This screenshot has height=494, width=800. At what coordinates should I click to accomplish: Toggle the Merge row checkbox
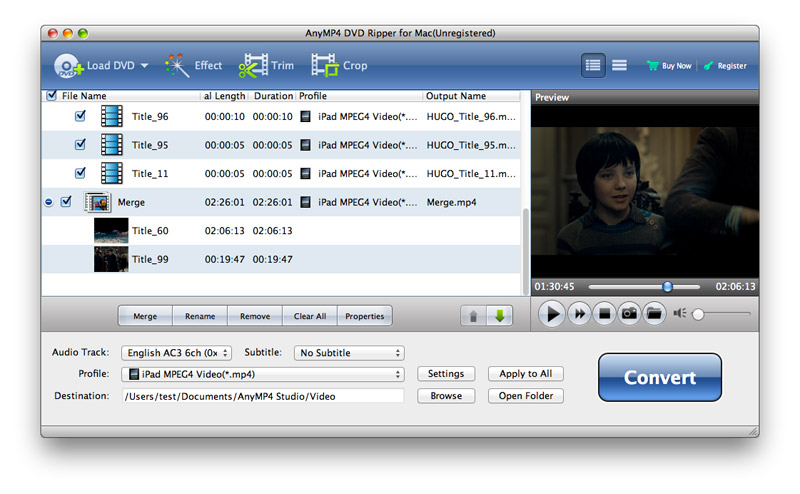tap(66, 201)
